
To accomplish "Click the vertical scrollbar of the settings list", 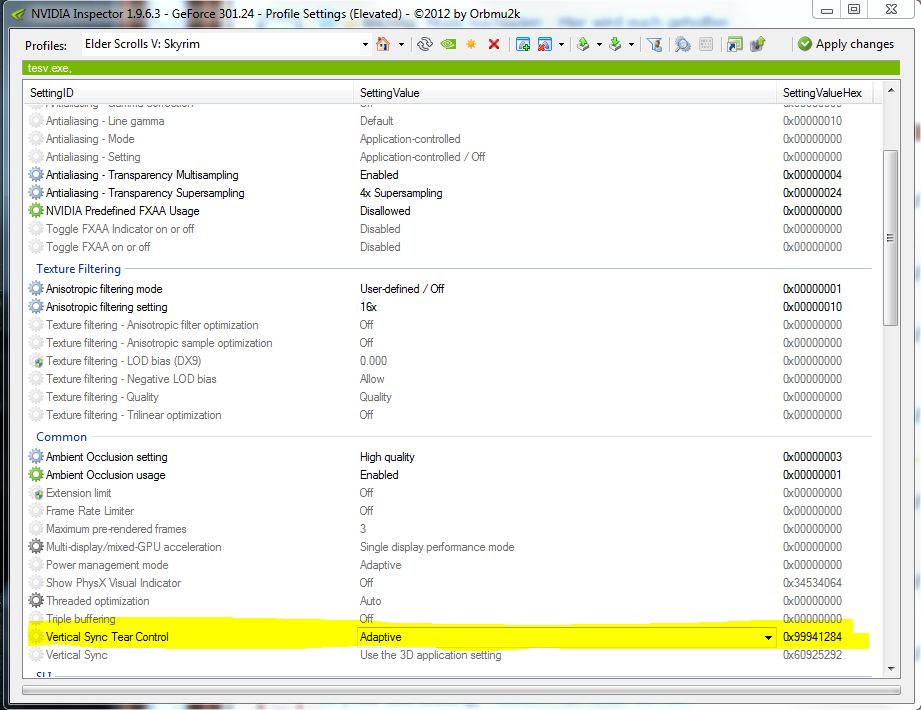I will pos(890,237).
